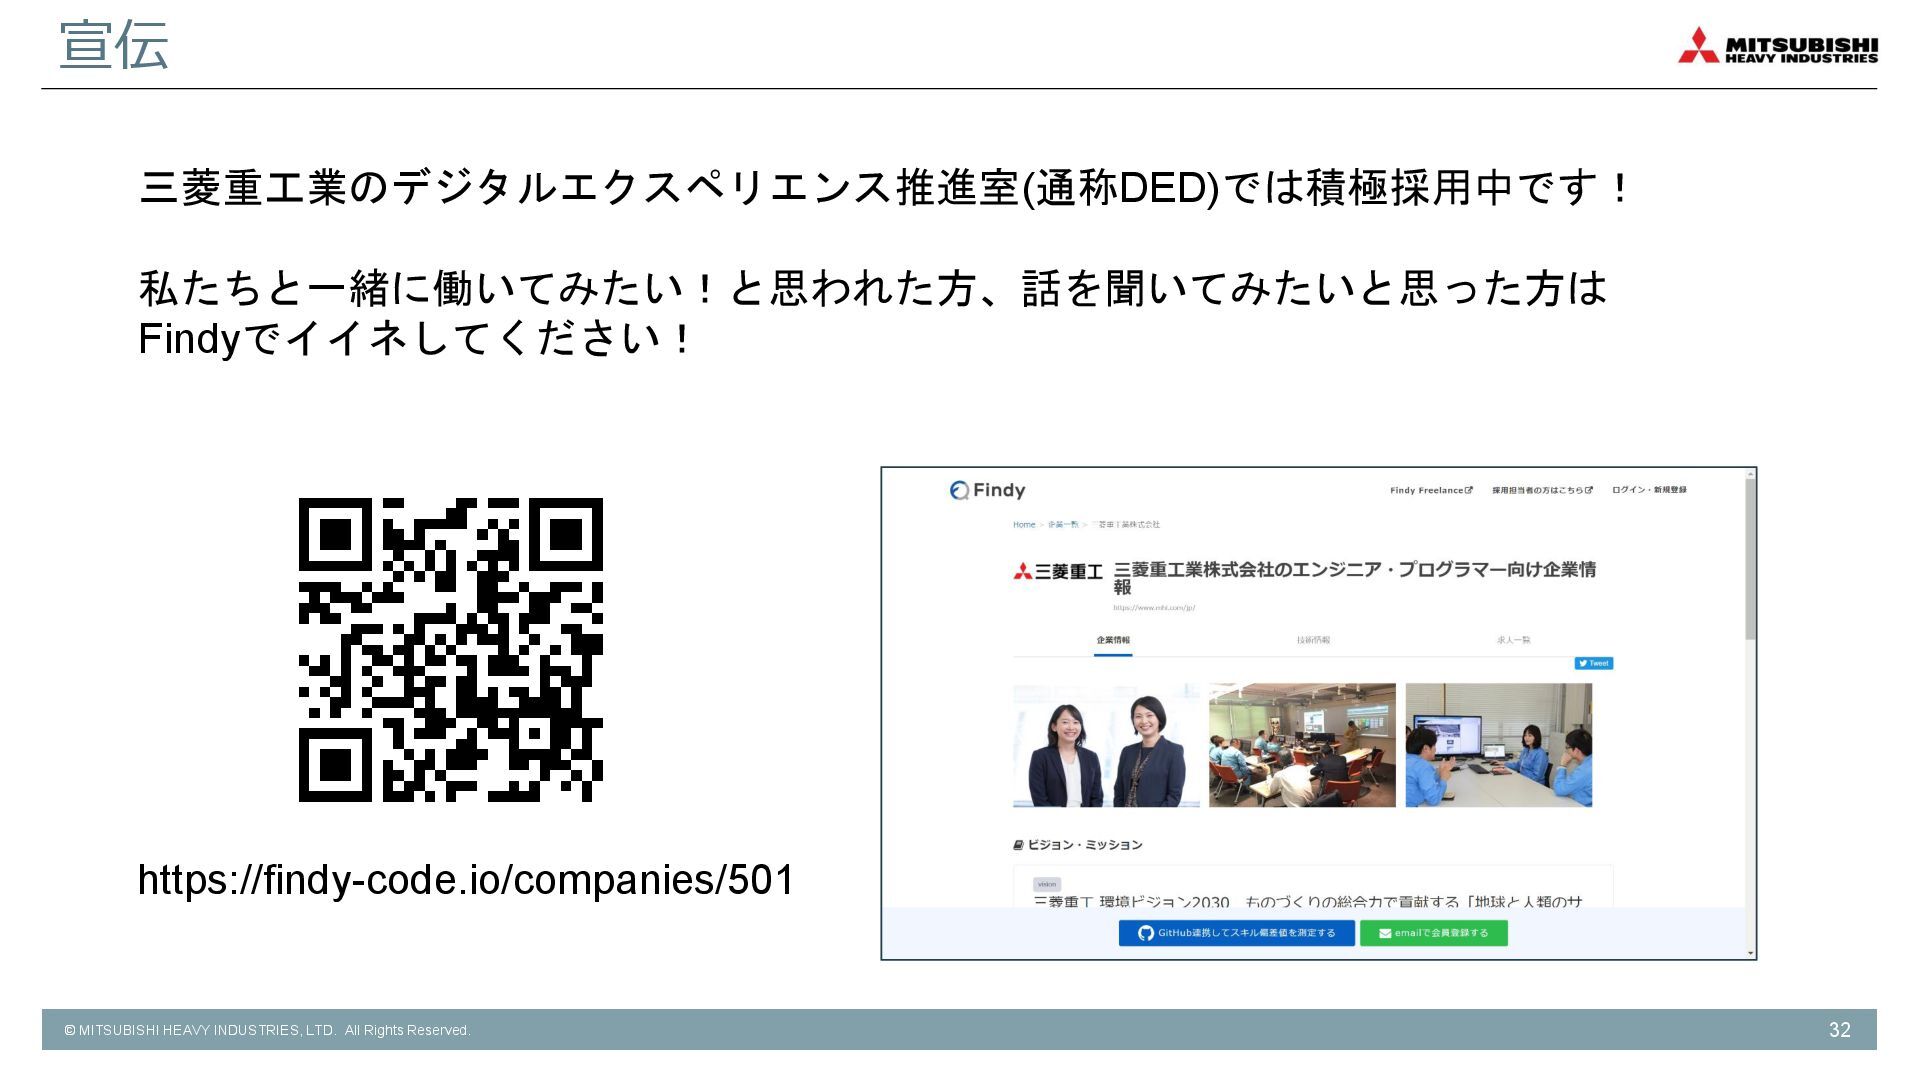
Task: Click the GitHub icon on the blue button
Action: 1146,933
